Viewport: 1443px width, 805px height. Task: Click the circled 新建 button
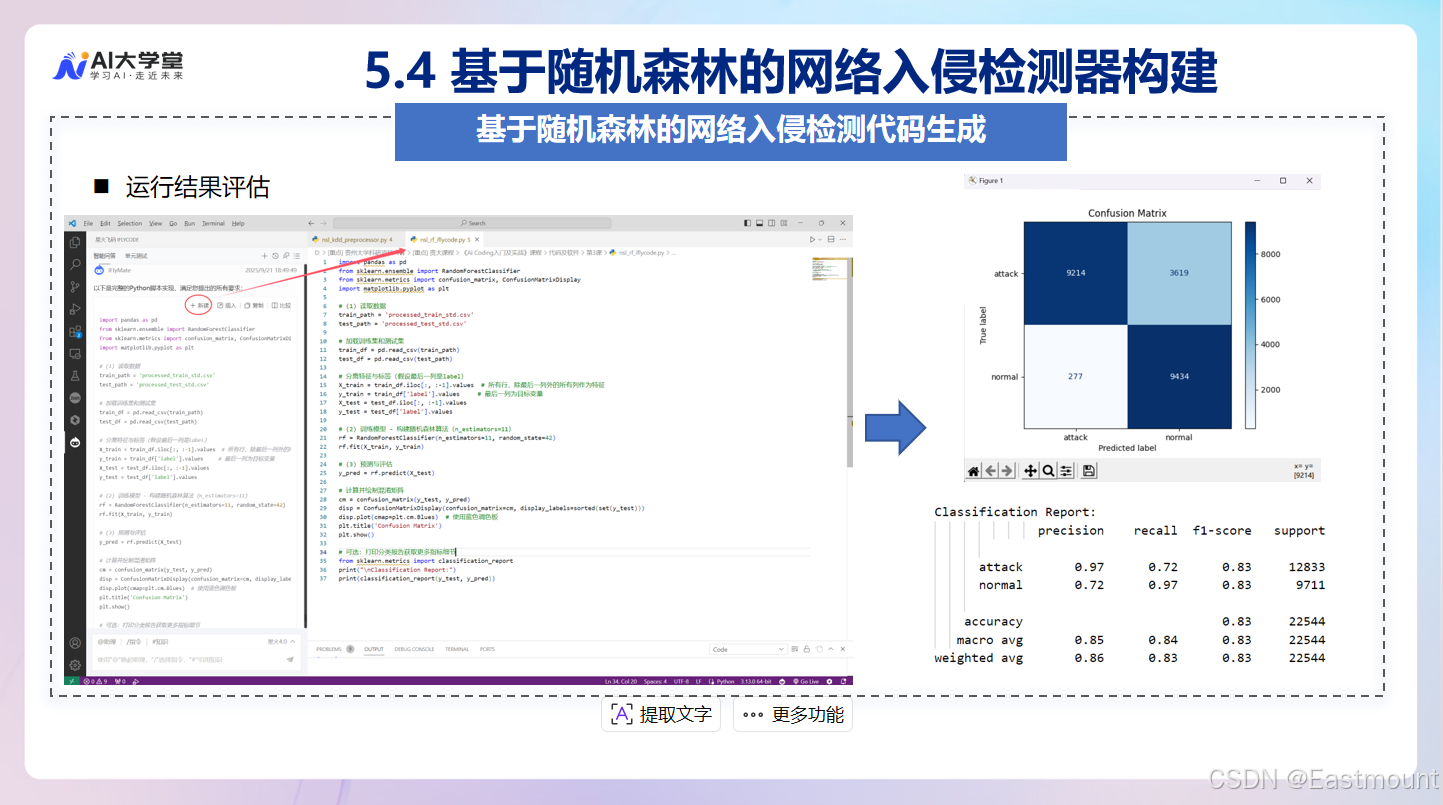pos(198,305)
